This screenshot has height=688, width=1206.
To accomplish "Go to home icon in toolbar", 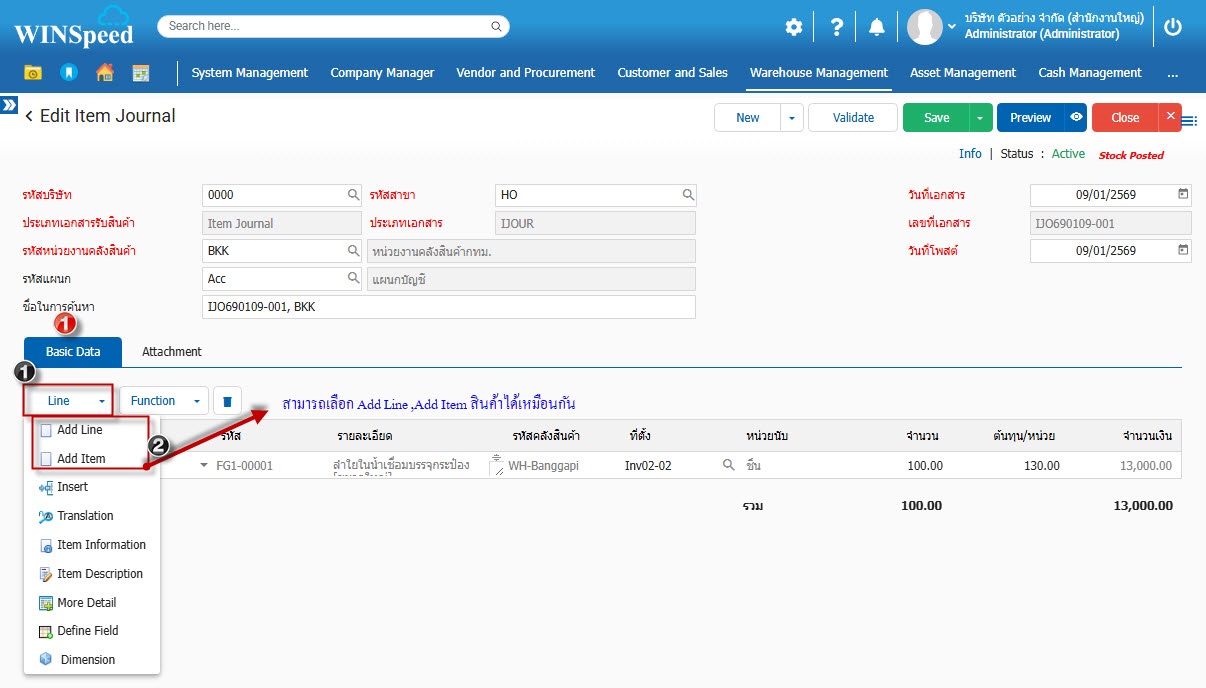I will click(105, 73).
